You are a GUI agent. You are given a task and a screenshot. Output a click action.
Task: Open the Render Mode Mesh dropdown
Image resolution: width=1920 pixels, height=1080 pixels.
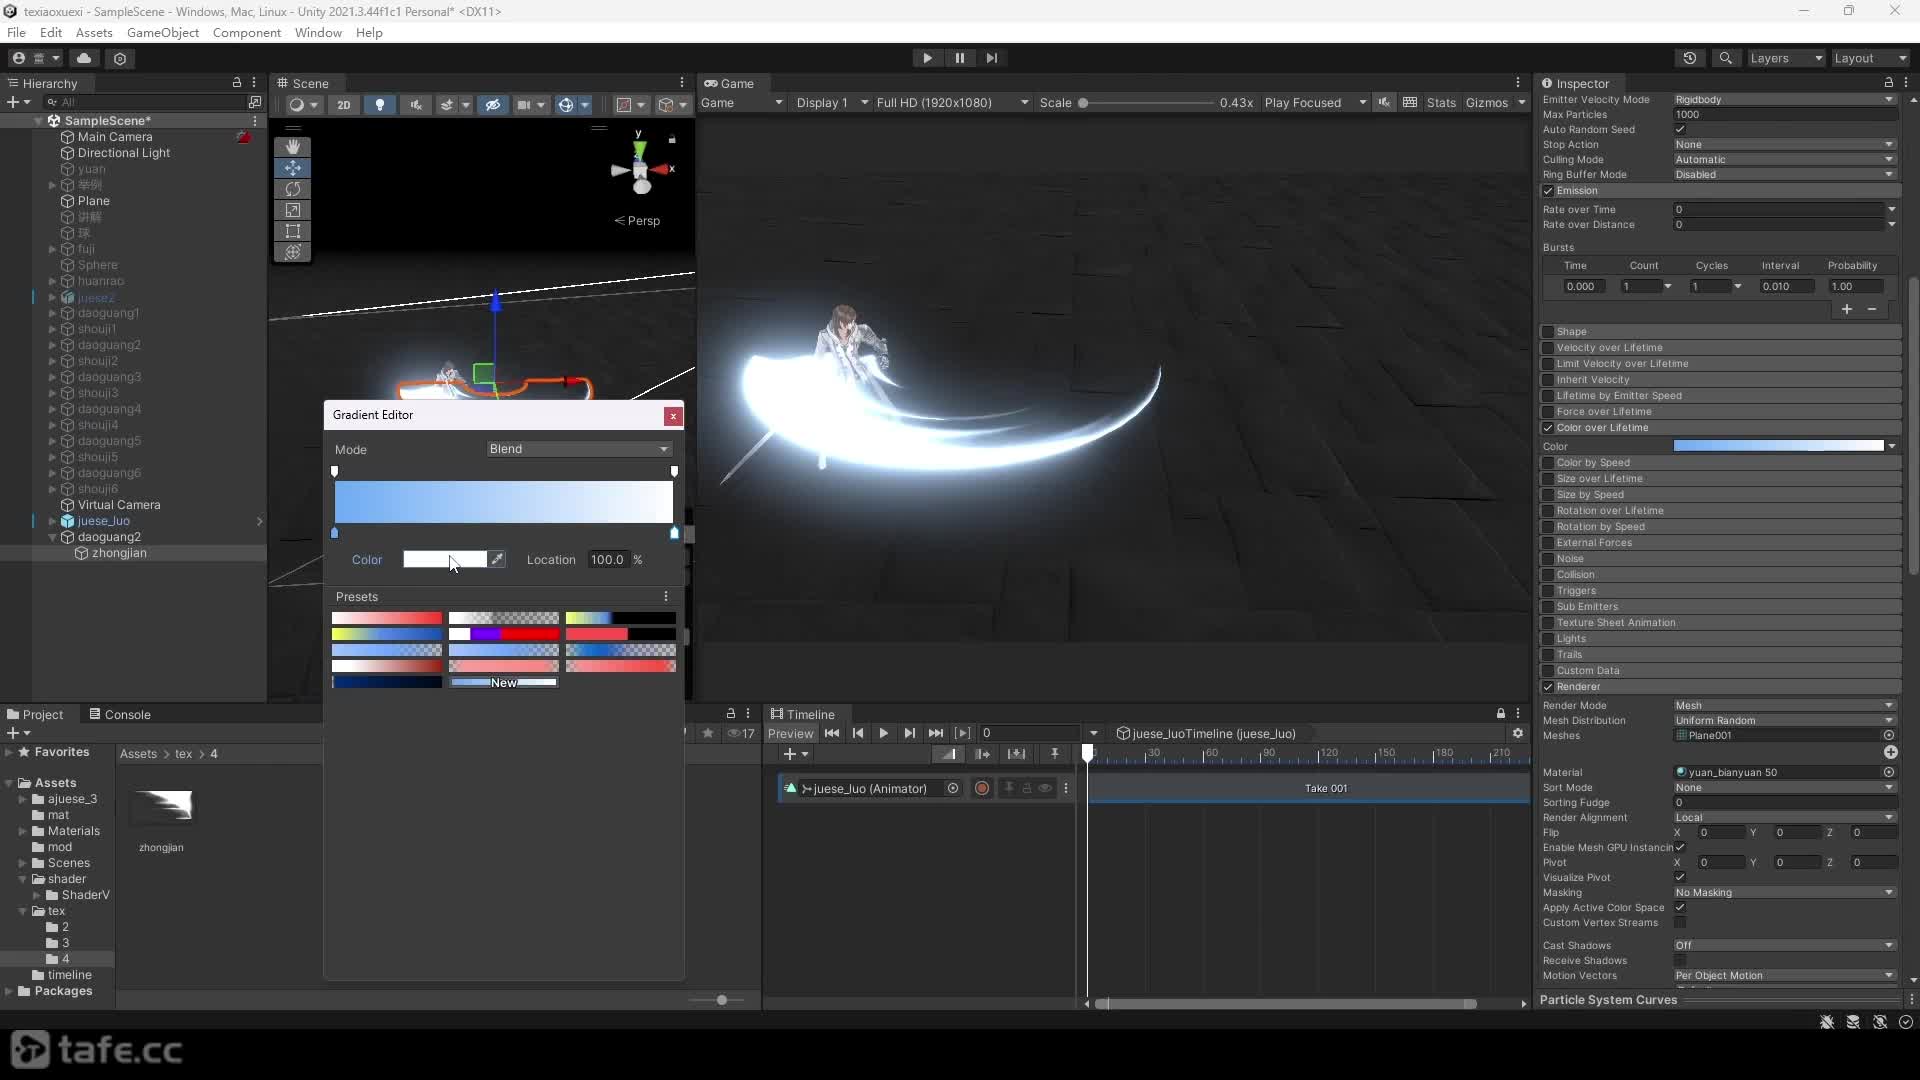[x=1784, y=705]
